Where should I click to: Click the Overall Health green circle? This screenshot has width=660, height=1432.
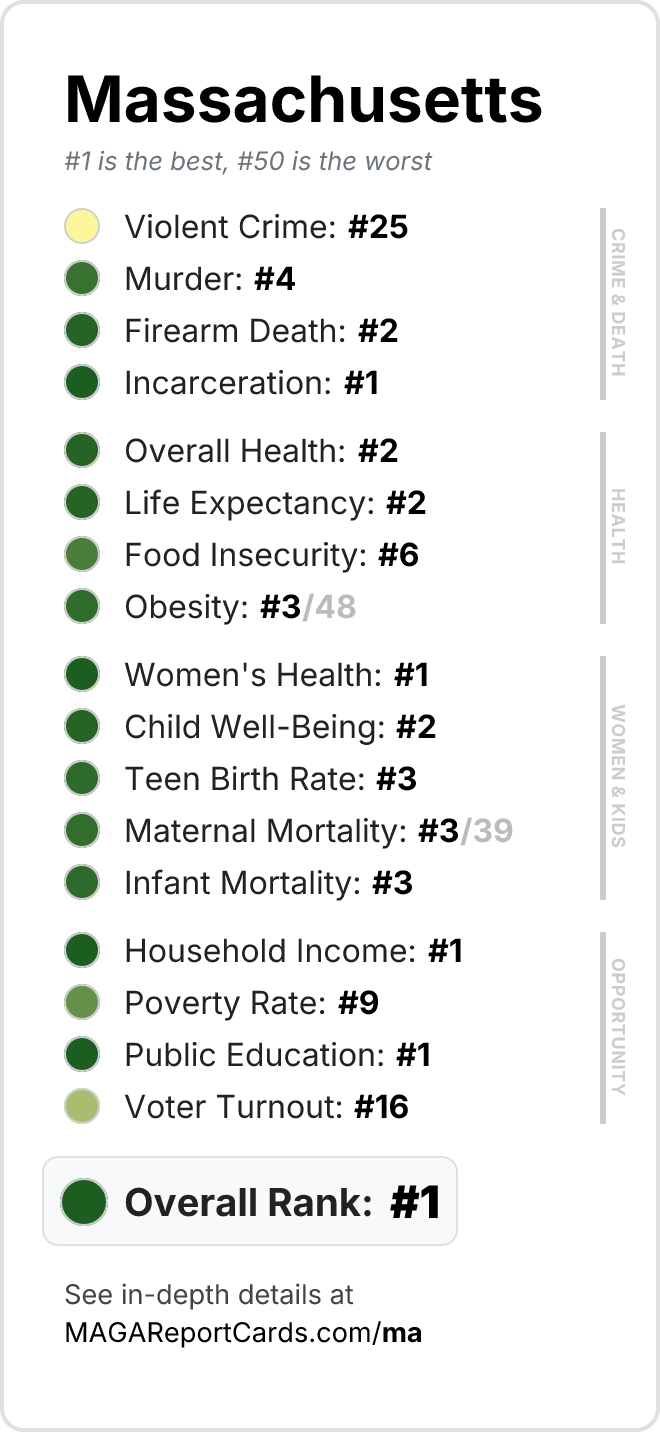pos(82,451)
